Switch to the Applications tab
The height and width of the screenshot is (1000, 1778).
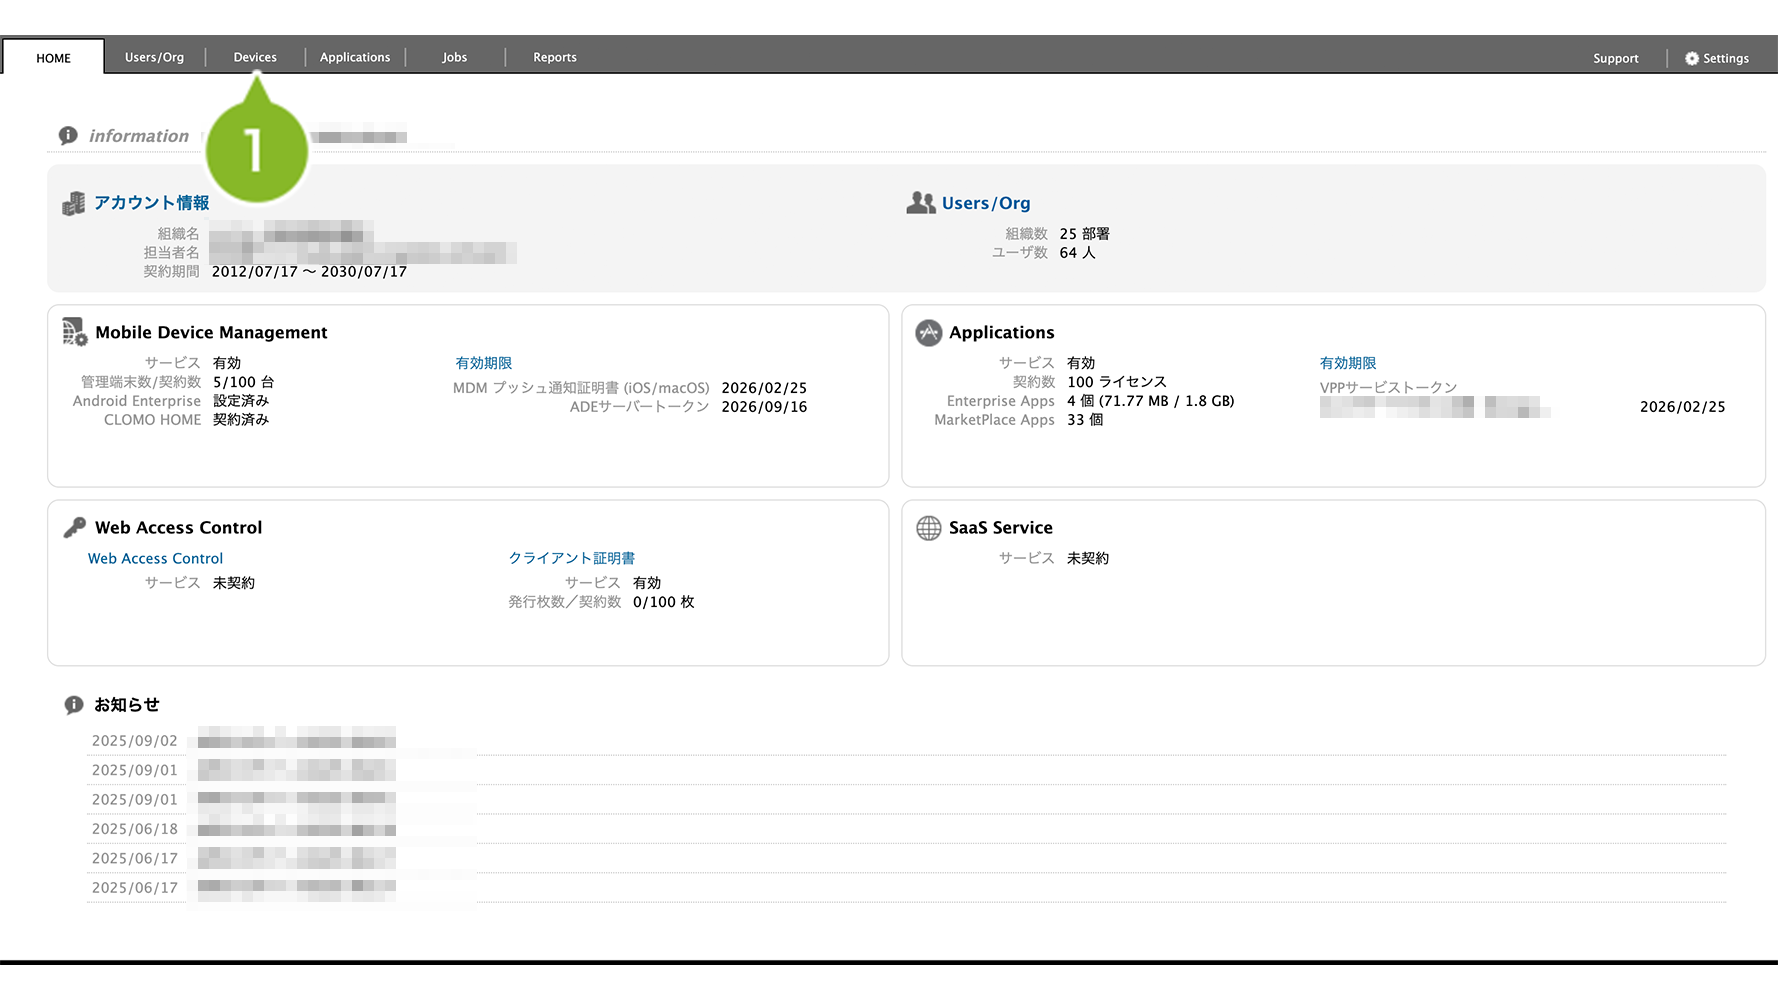(x=355, y=58)
